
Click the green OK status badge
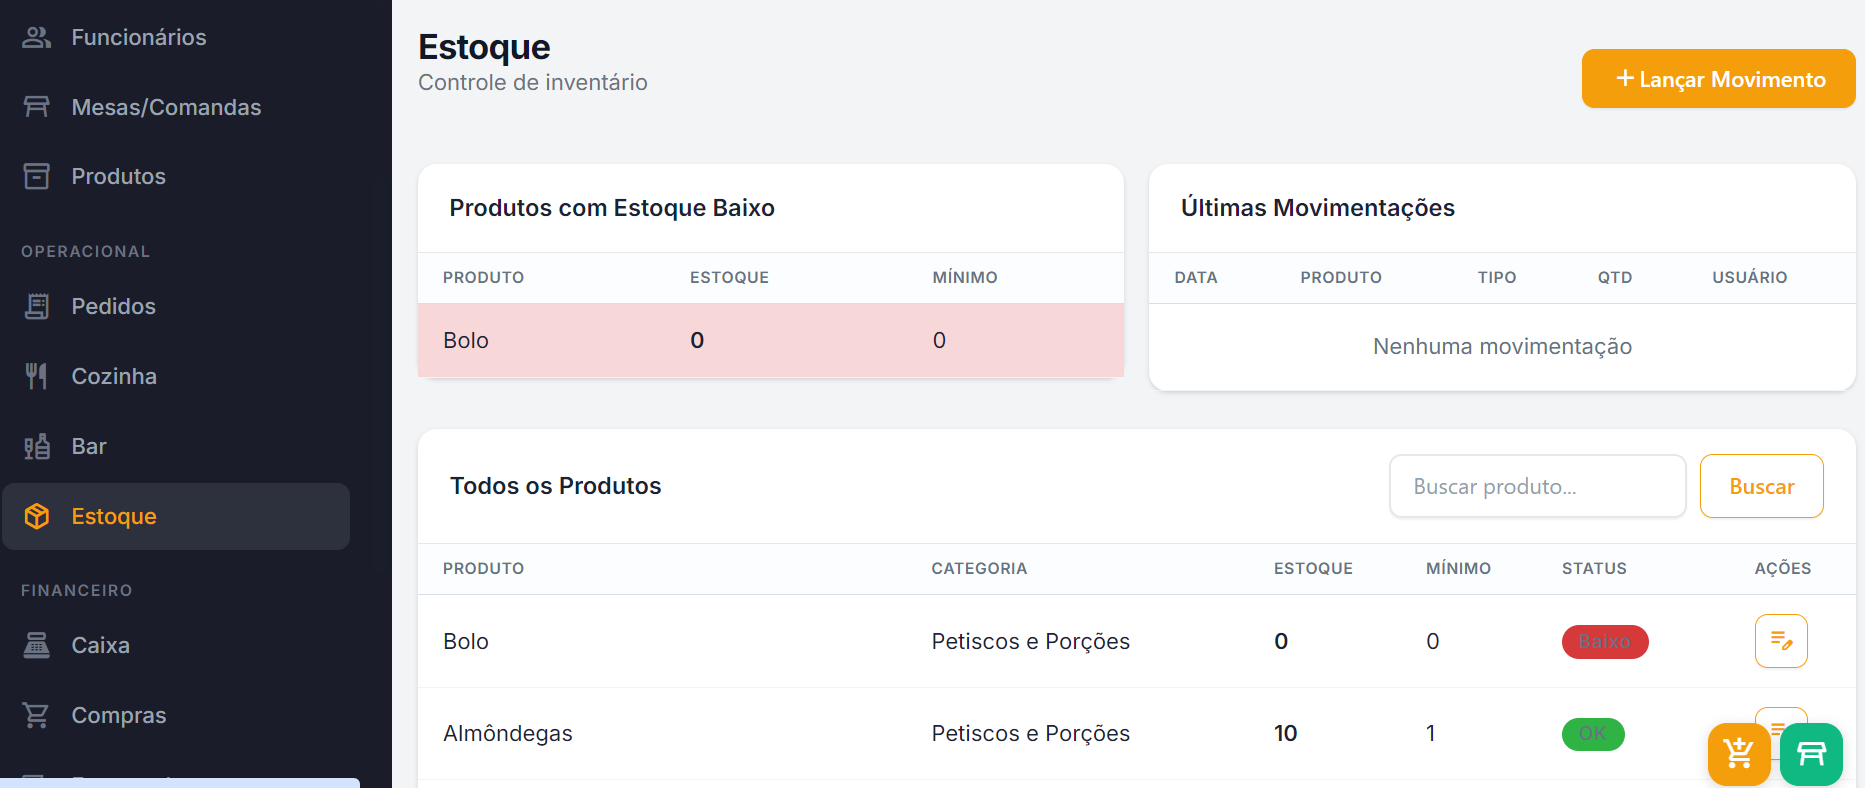(x=1593, y=734)
